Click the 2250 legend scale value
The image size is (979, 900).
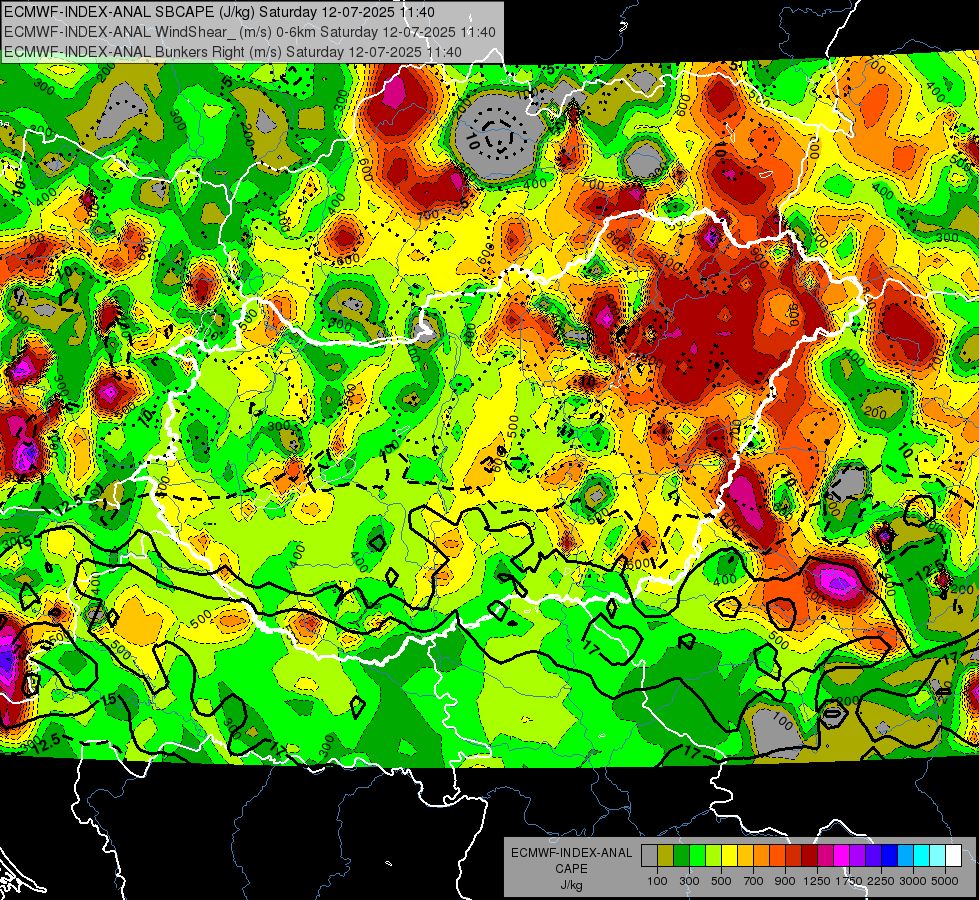pos(881,881)
